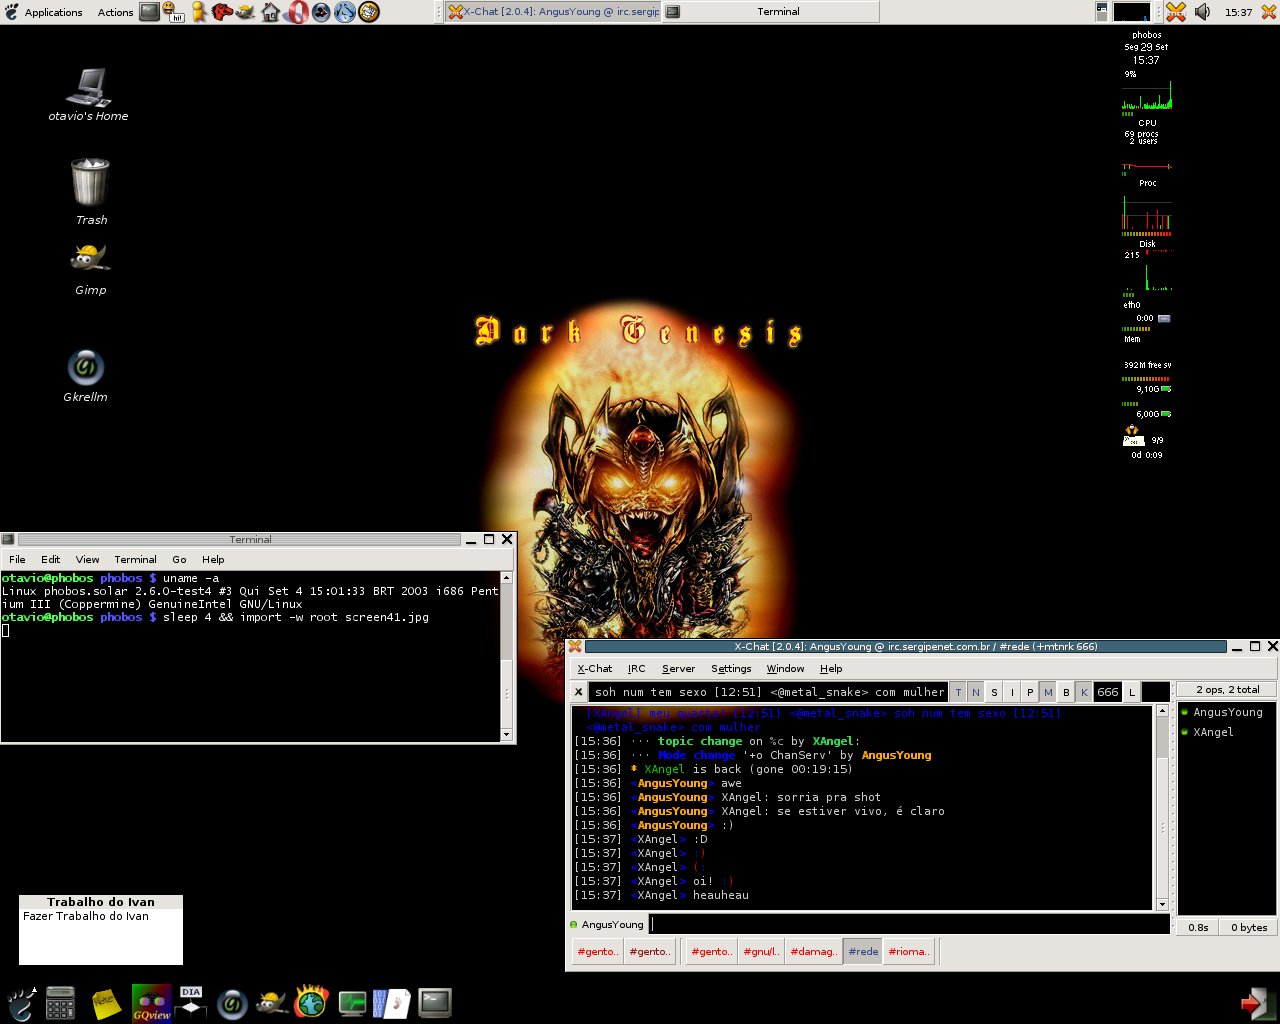Click the X-Chat task button in top panel
1280x1024 pixels.
click(553, 12)
